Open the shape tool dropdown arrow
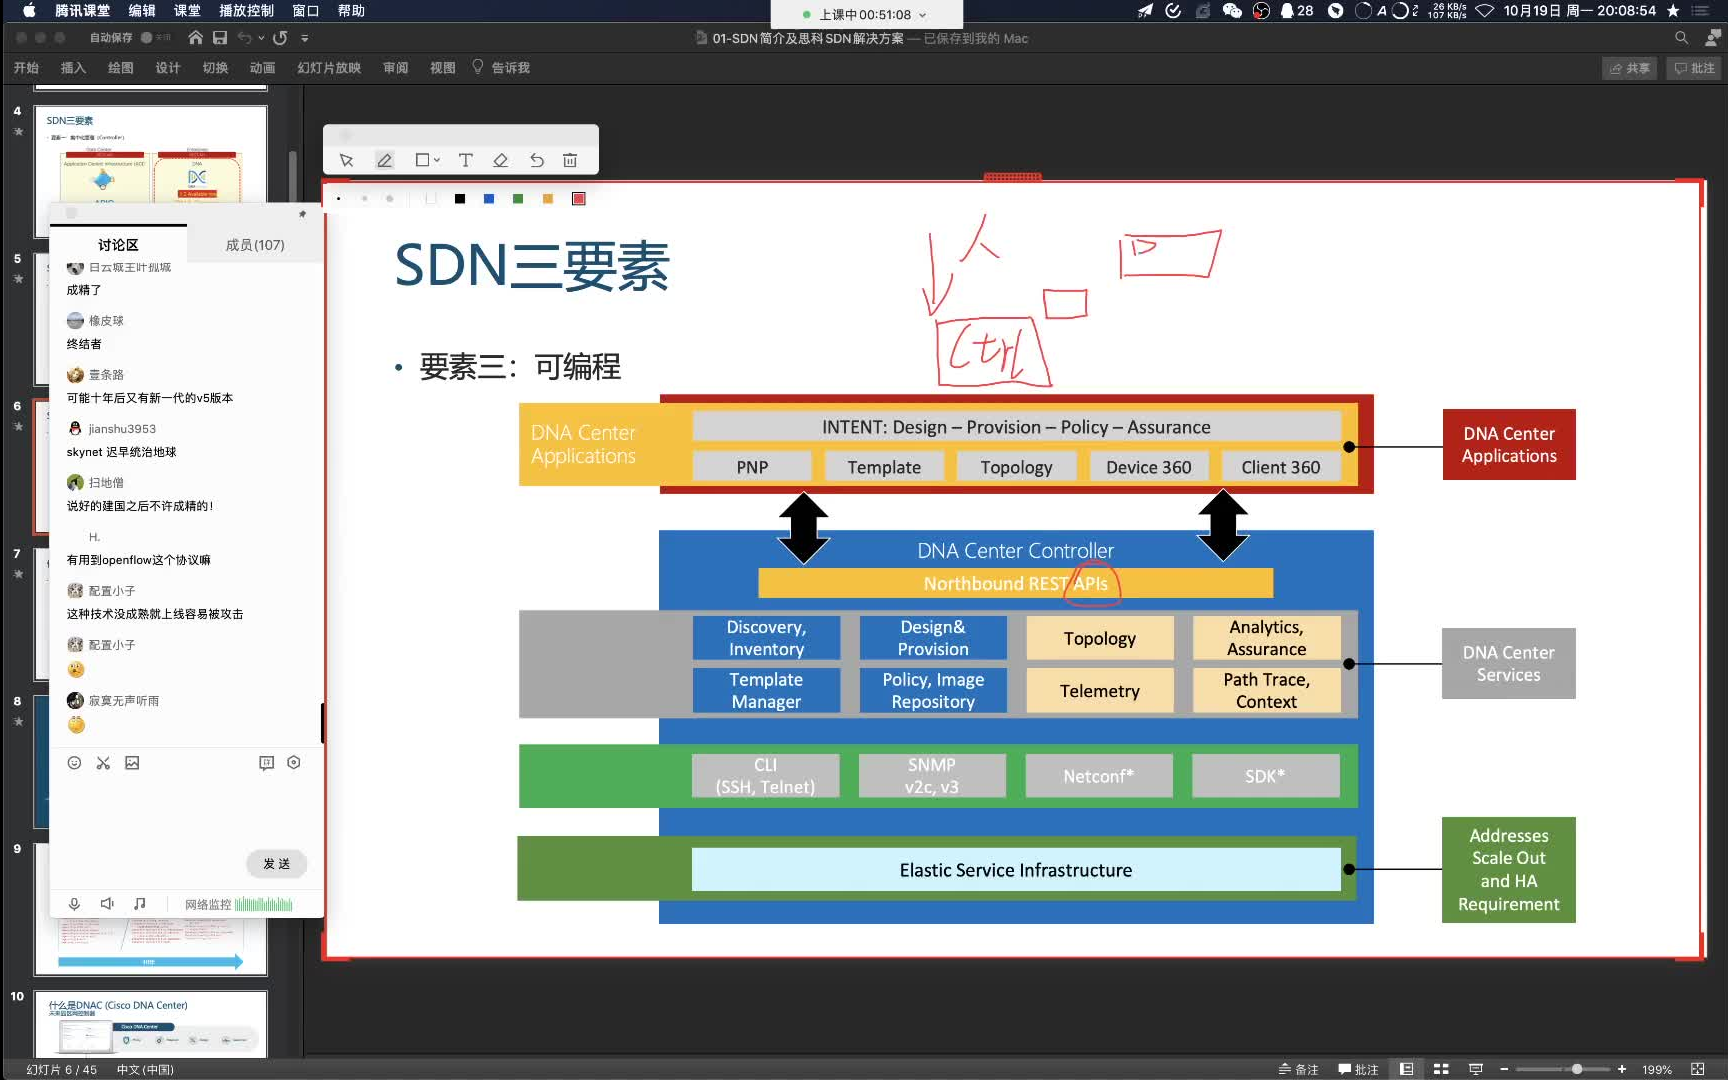This screenshot has width=1728, height=1080. (x=437, y=160)
